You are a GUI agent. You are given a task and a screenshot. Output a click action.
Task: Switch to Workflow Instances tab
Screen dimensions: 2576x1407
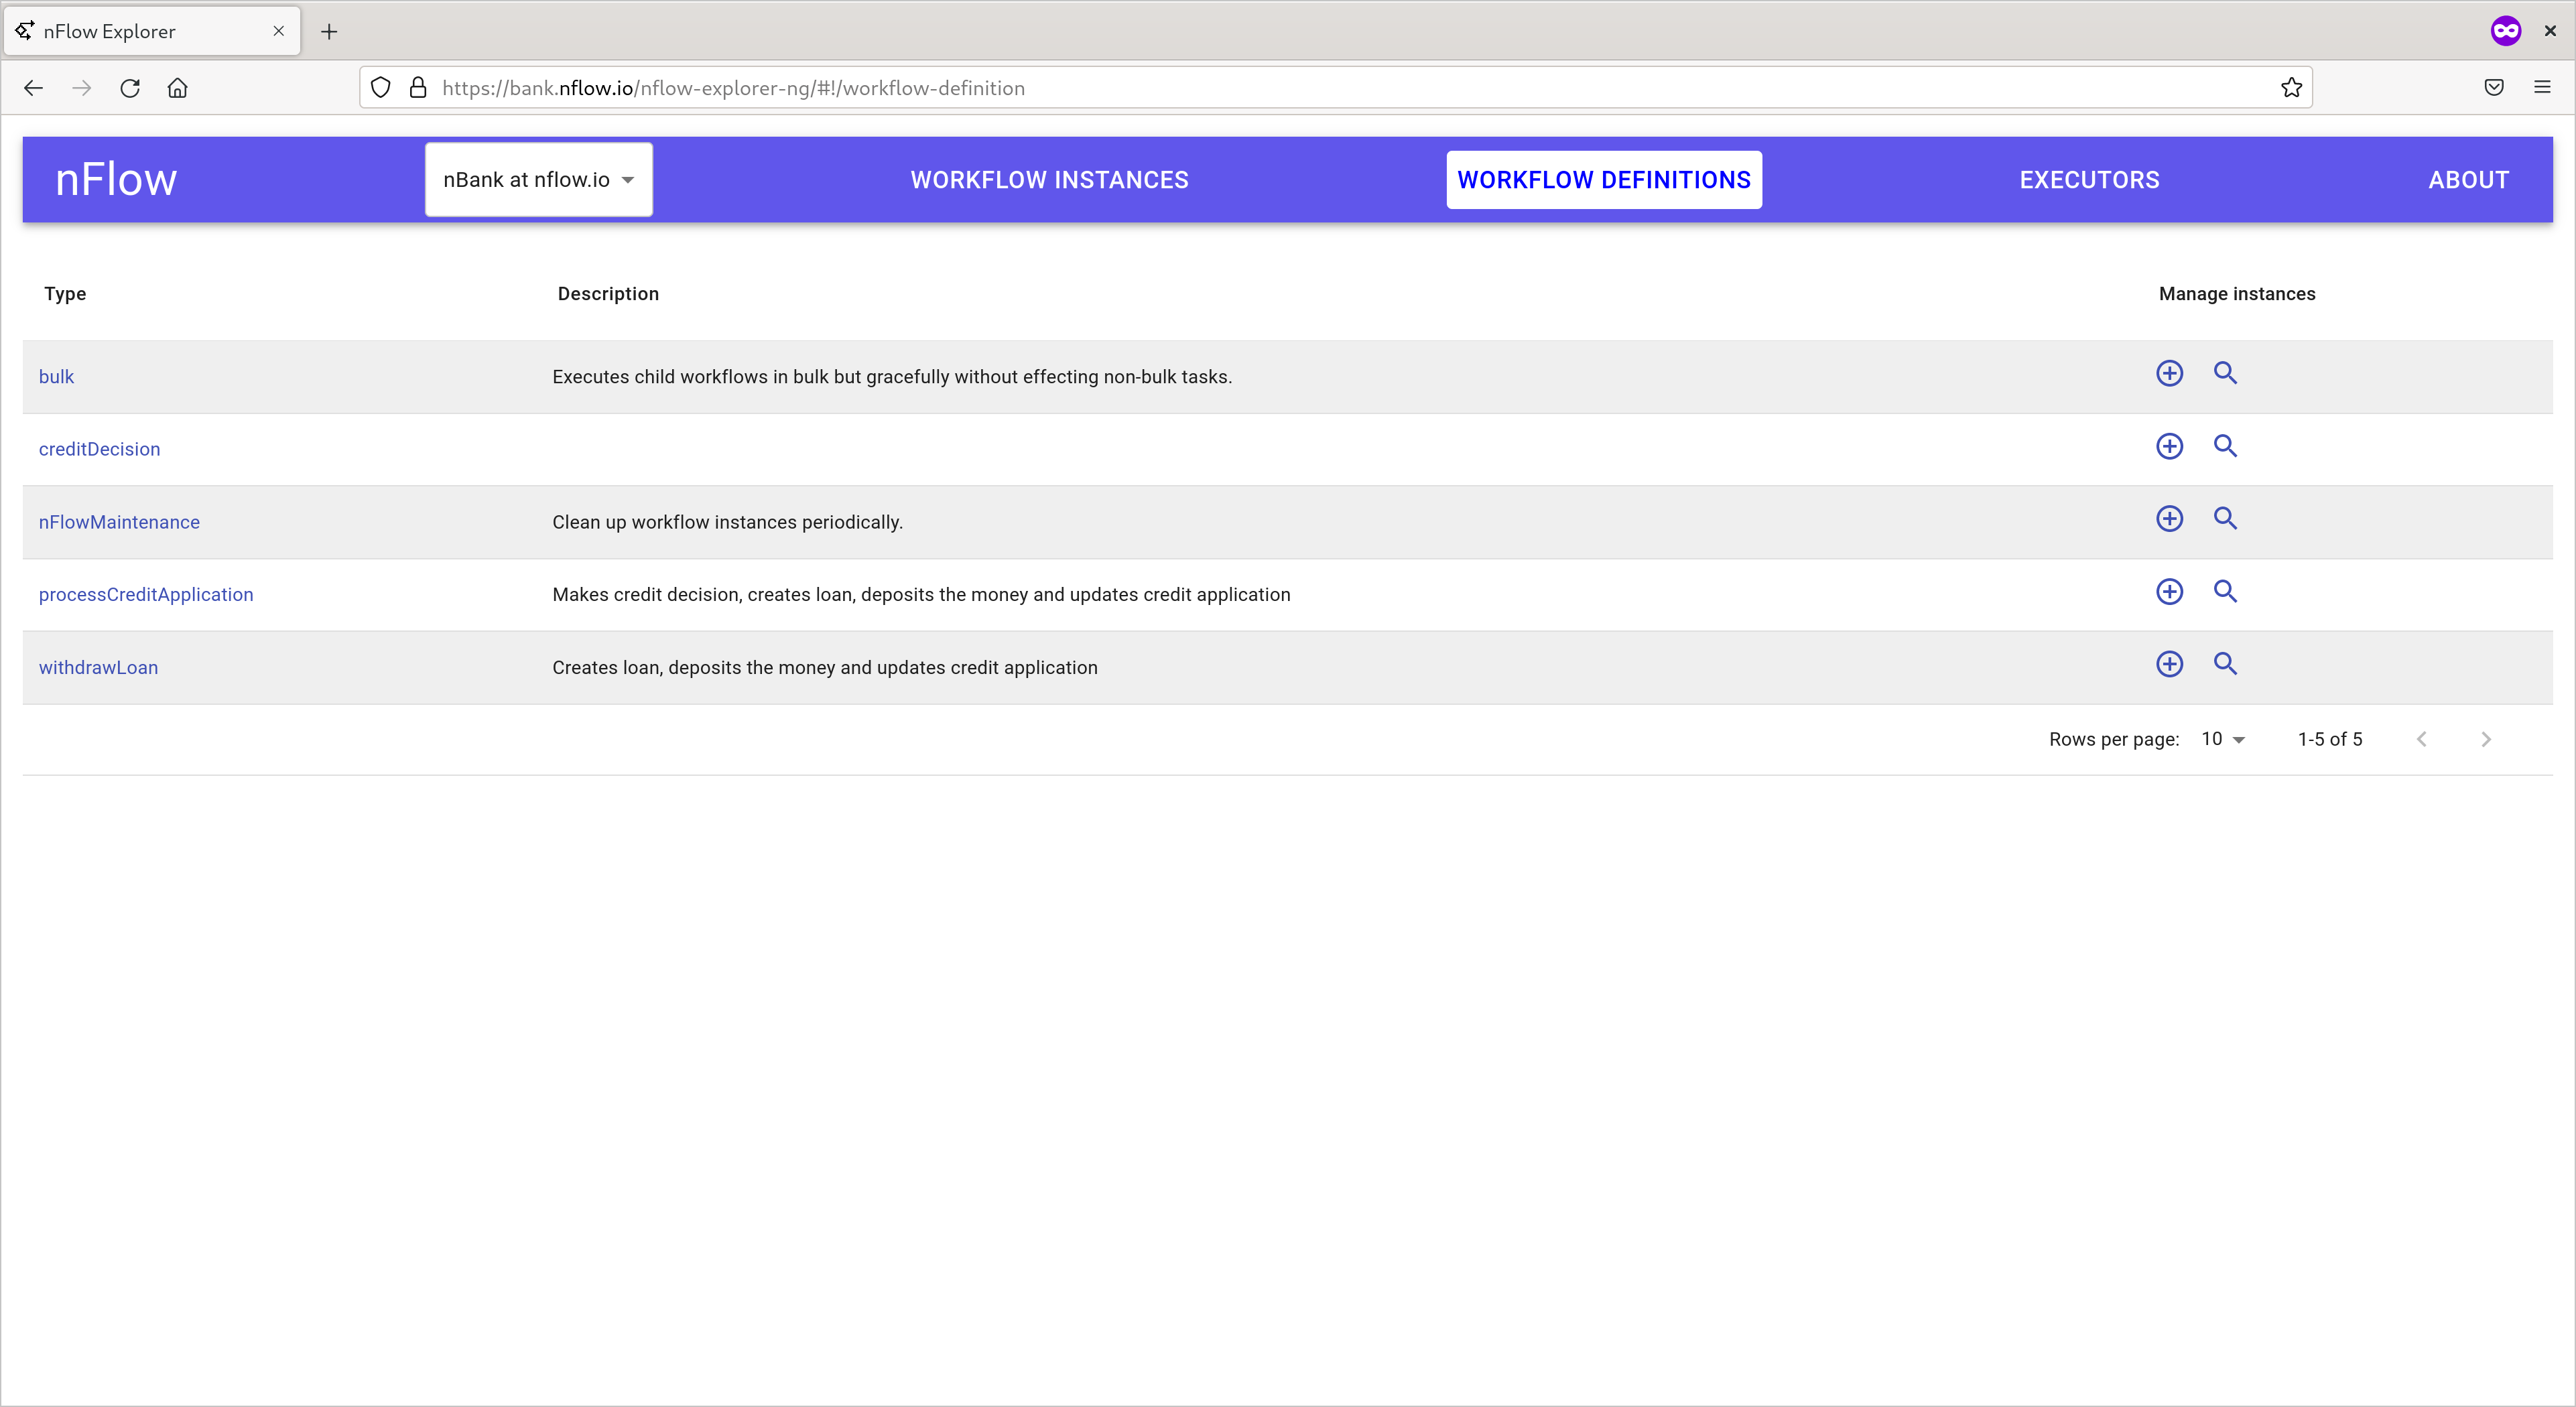1049,180
